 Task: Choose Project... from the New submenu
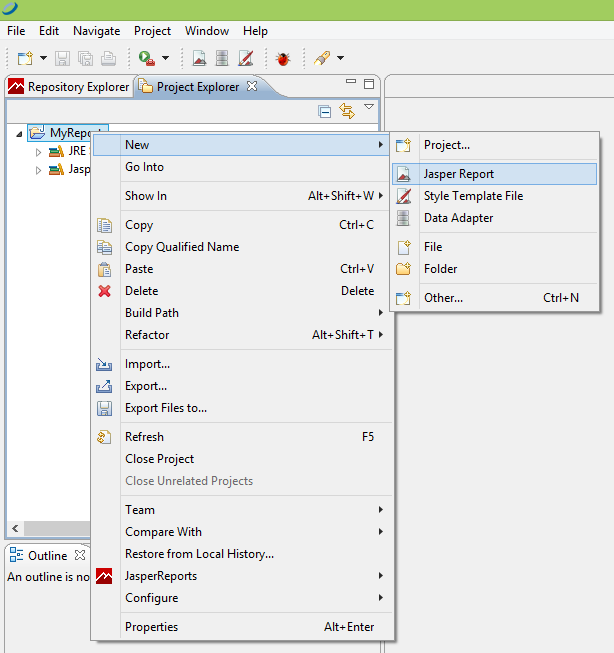[494, 145]
